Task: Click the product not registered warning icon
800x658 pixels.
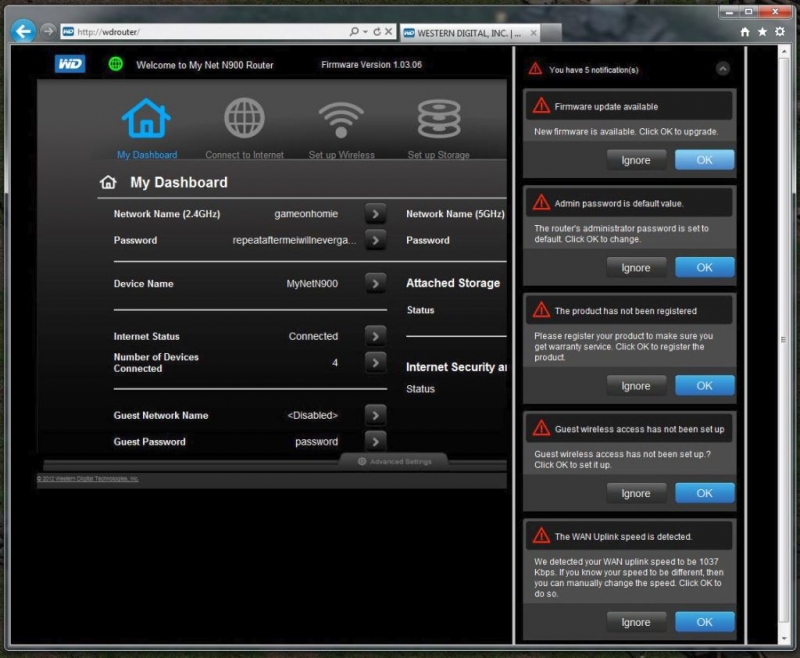Action: pyautogui.click(x=541, y=310)
